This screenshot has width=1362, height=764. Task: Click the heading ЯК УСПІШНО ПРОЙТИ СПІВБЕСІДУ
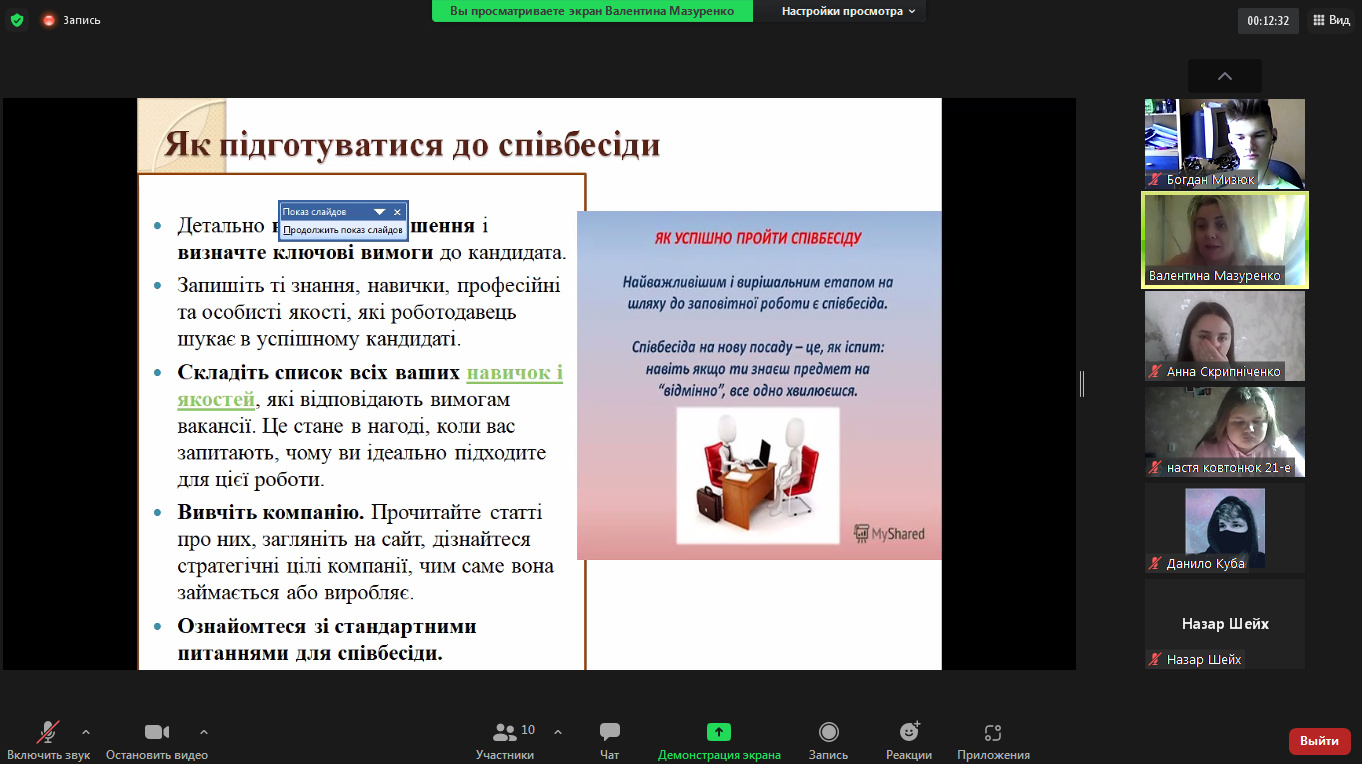(x=758, y=238)
